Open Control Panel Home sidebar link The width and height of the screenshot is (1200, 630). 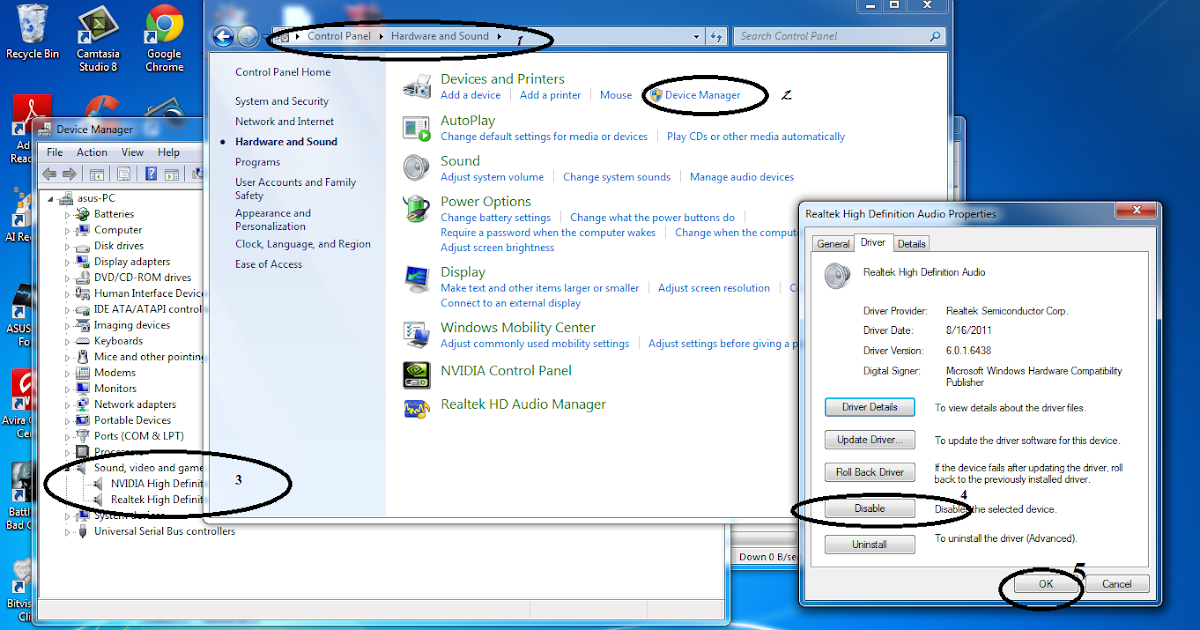click(x=283, y=72)
